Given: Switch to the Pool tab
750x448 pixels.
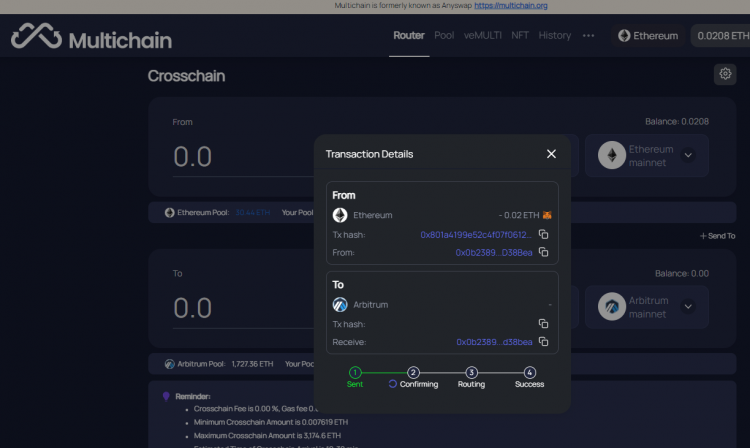Looking at the screenshot, I should point(443,36).
